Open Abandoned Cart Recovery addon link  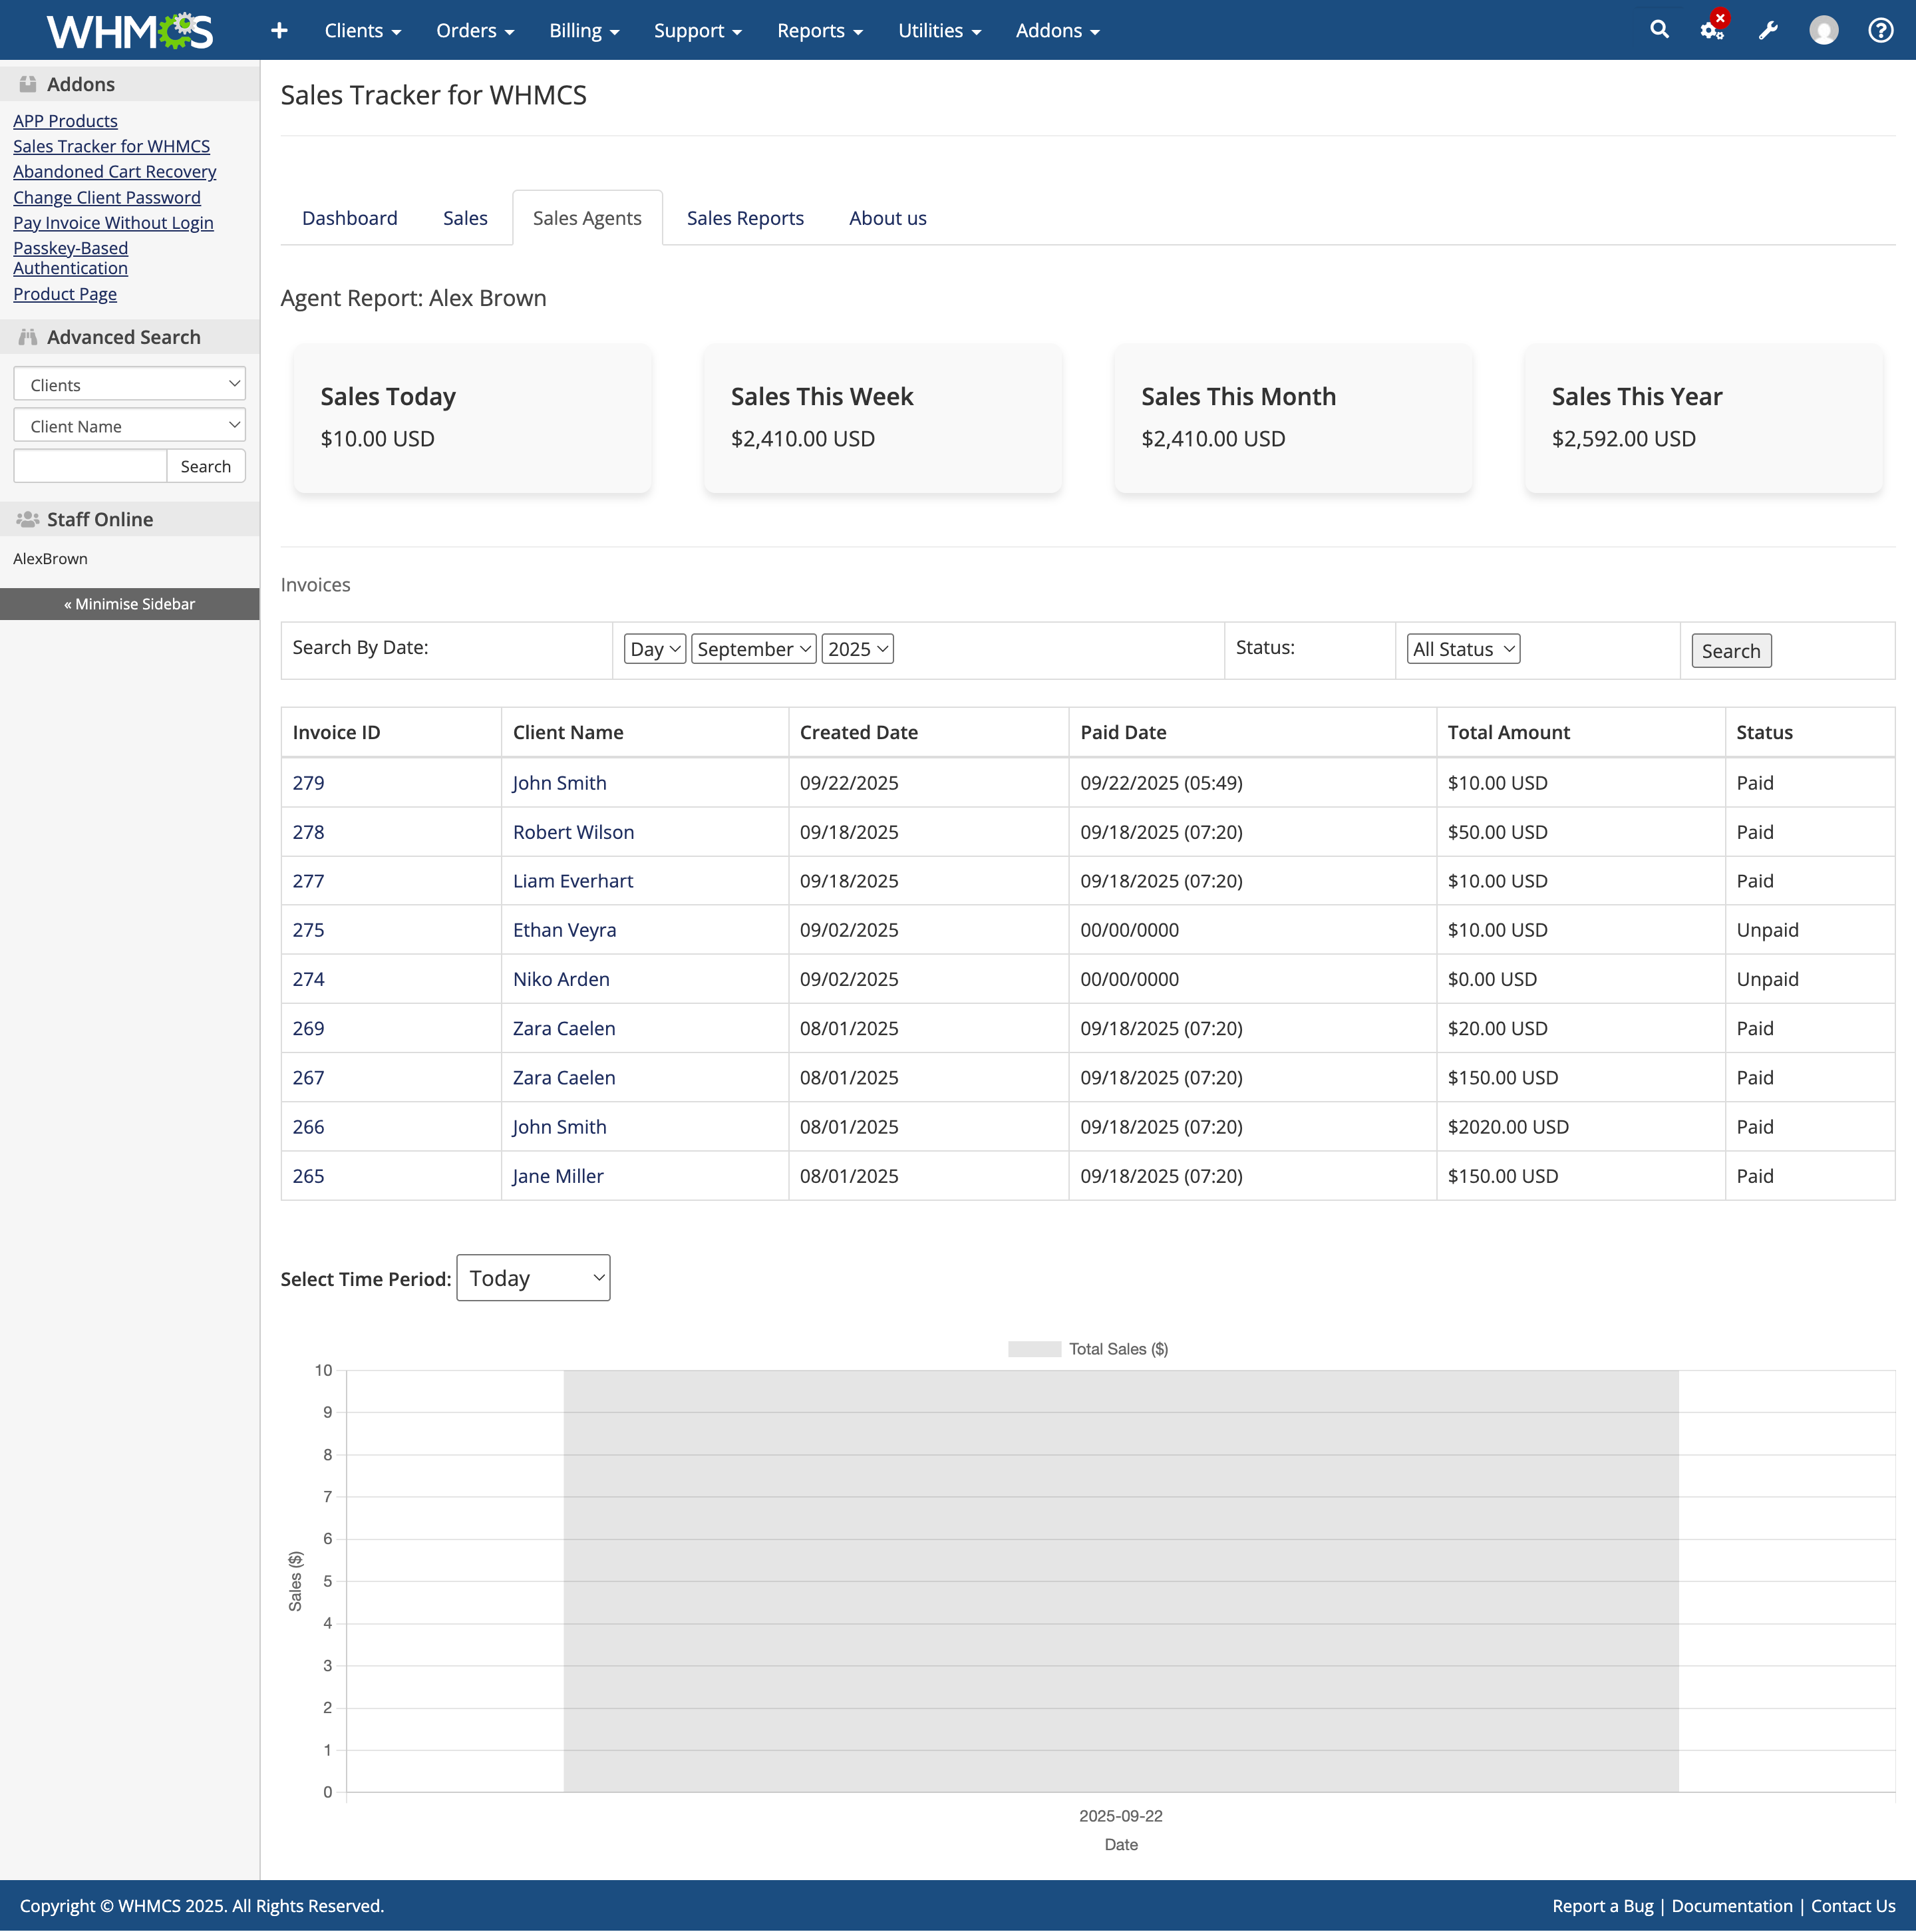pyautogui.click(x=115, y=172)
